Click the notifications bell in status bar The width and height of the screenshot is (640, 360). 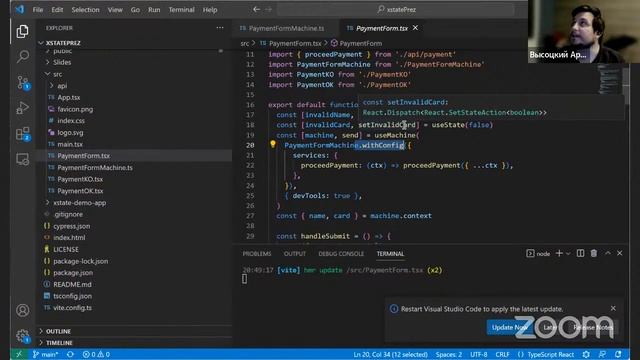coord(618,354)
